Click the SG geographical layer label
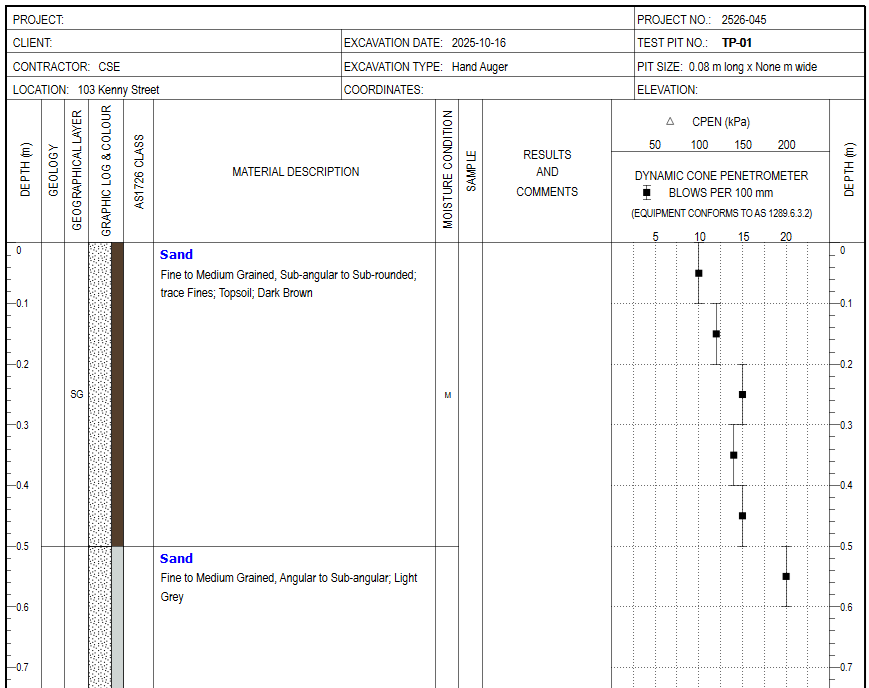869x688 pixels. (76, 394)
